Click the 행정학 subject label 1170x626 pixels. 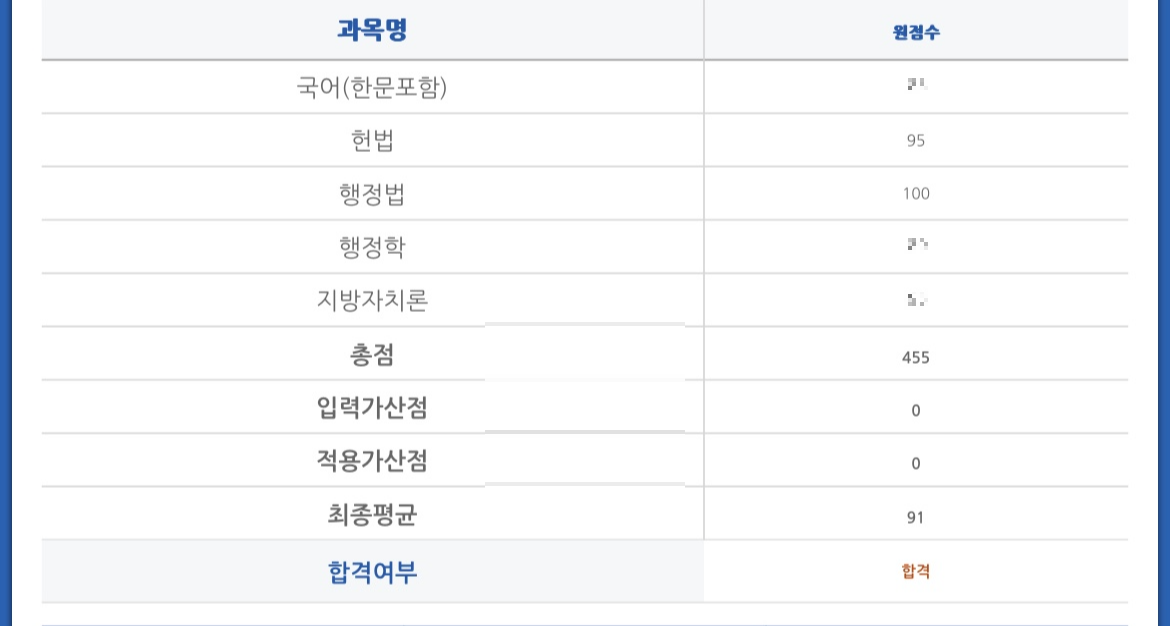pos(372,247)
